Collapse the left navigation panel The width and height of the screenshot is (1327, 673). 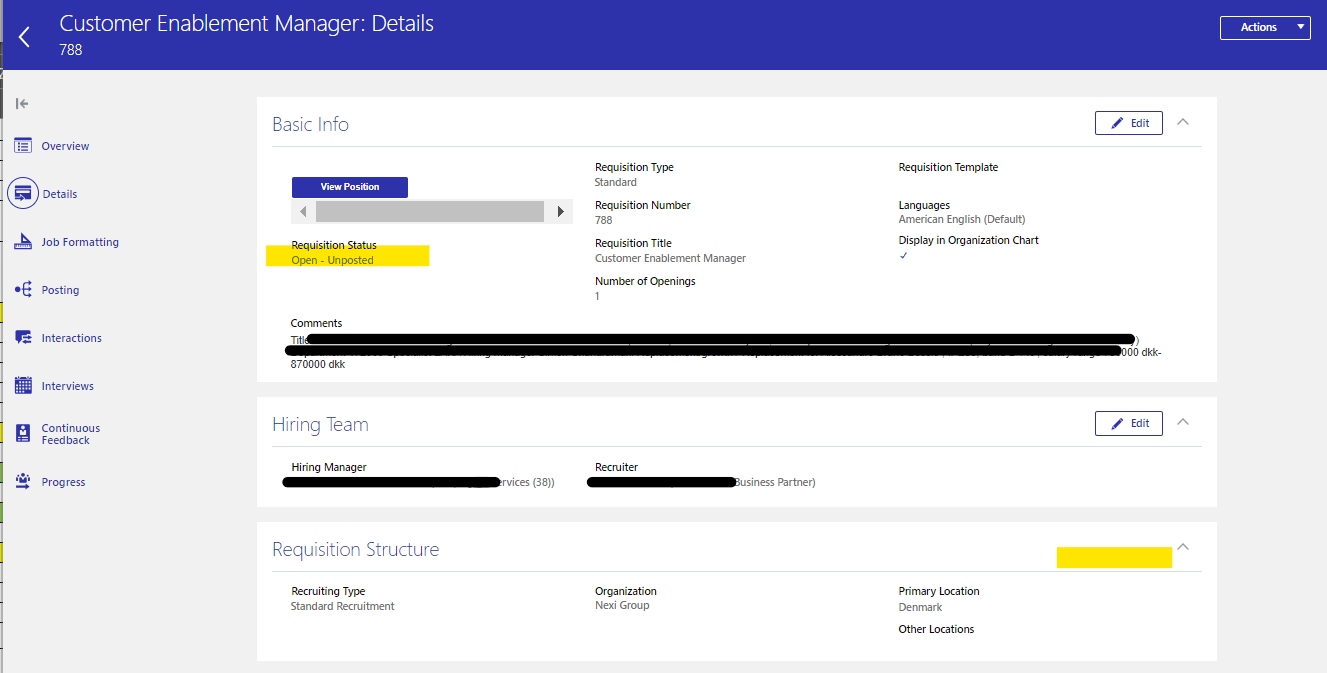click(x=21, y=103)
